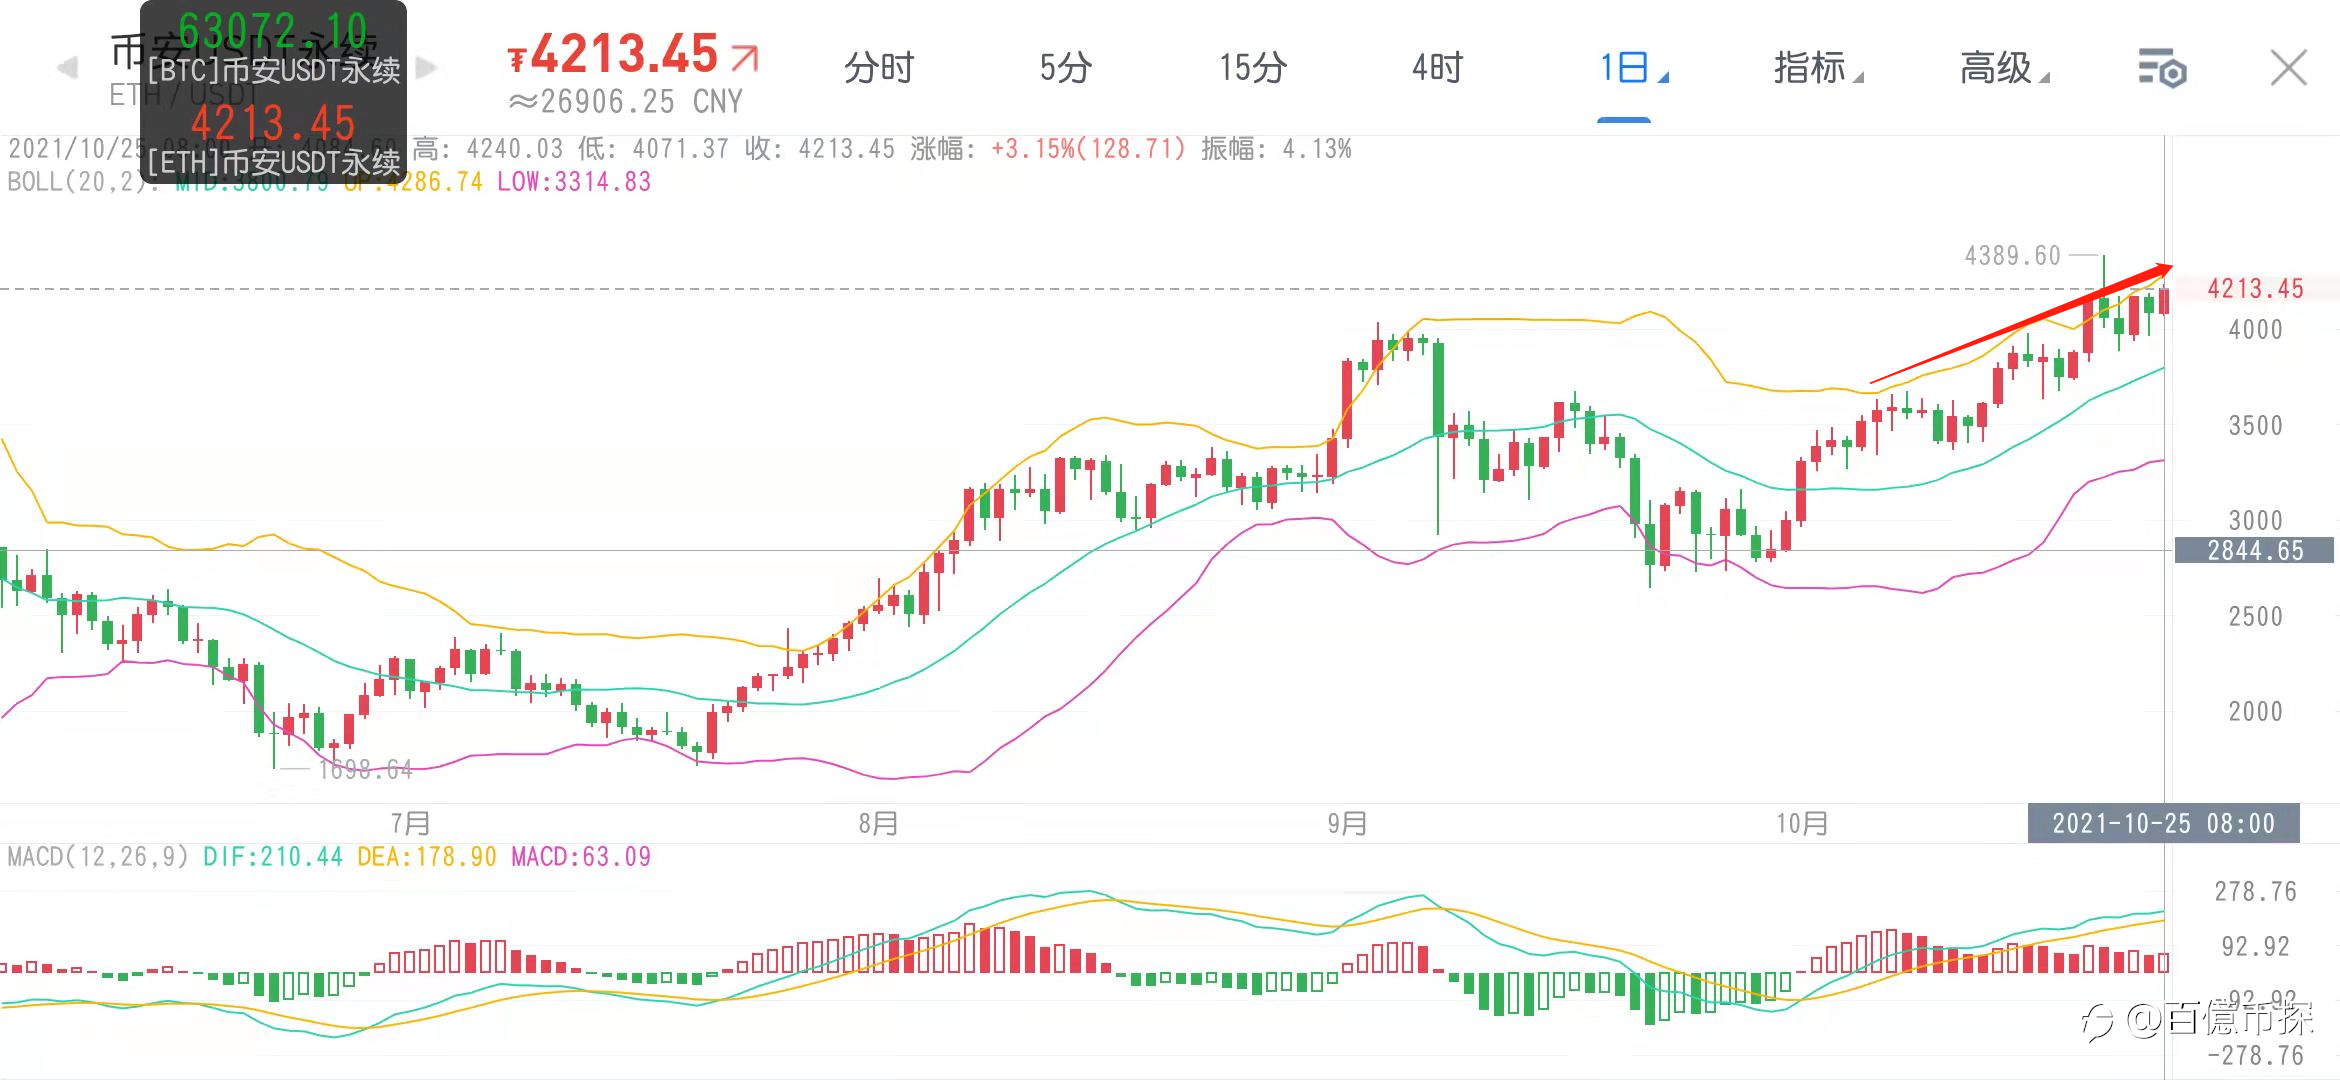Click the MACD(12,26,9) indicator label
This screenshot has height=1080, width=2340.
coord(98,857)
